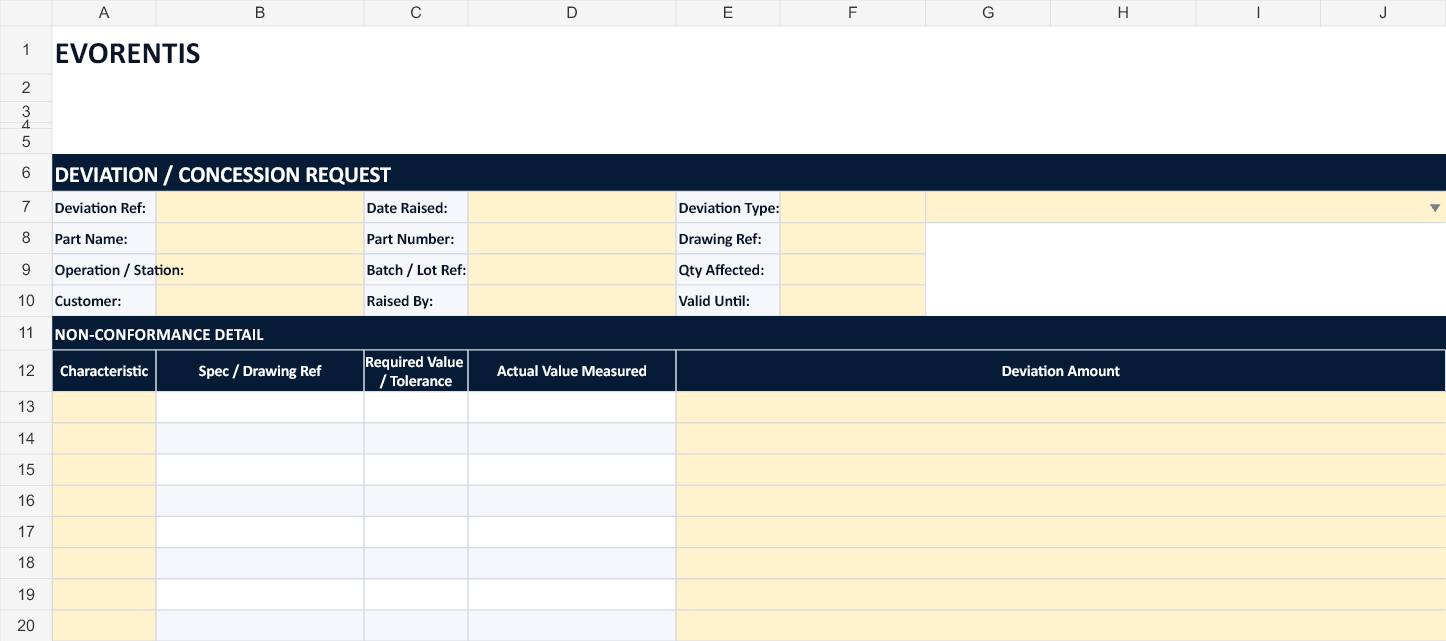The image size is (1446, 641).
Task: Click the Operation / Station: label
Action: point(119,270)
